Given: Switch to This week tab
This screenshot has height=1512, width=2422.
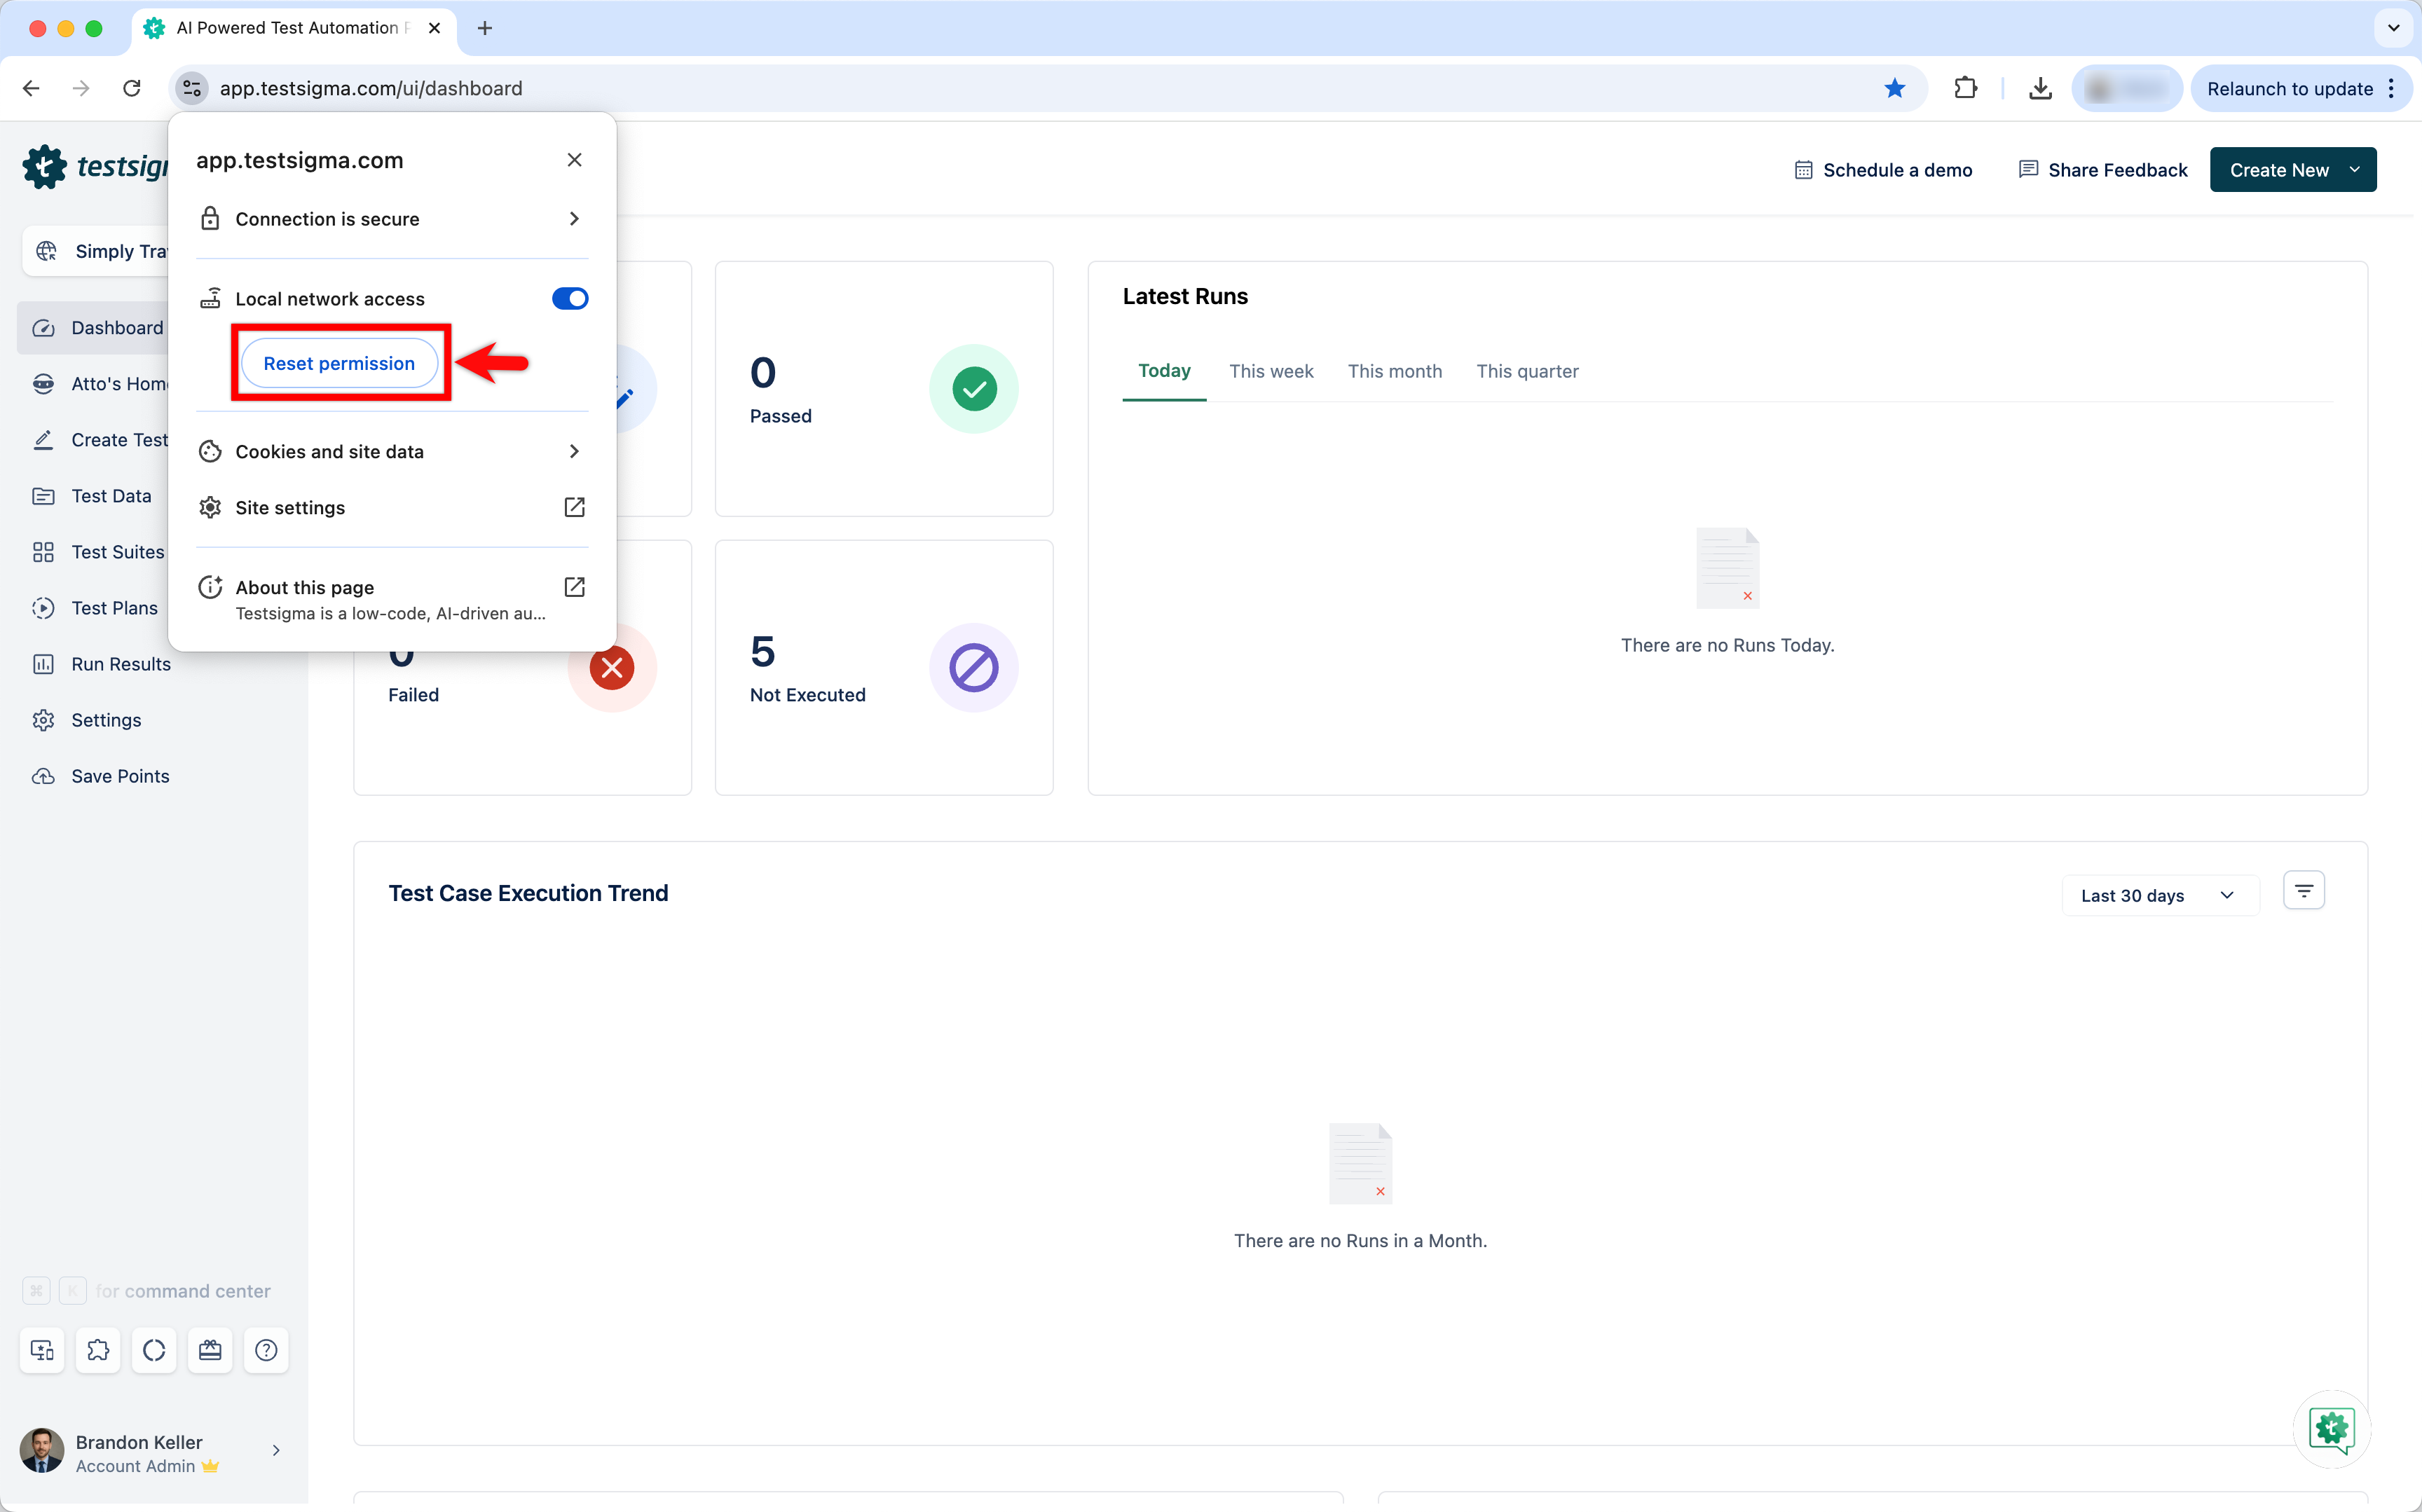Looking at the screenshot, I should (1270, 371).
